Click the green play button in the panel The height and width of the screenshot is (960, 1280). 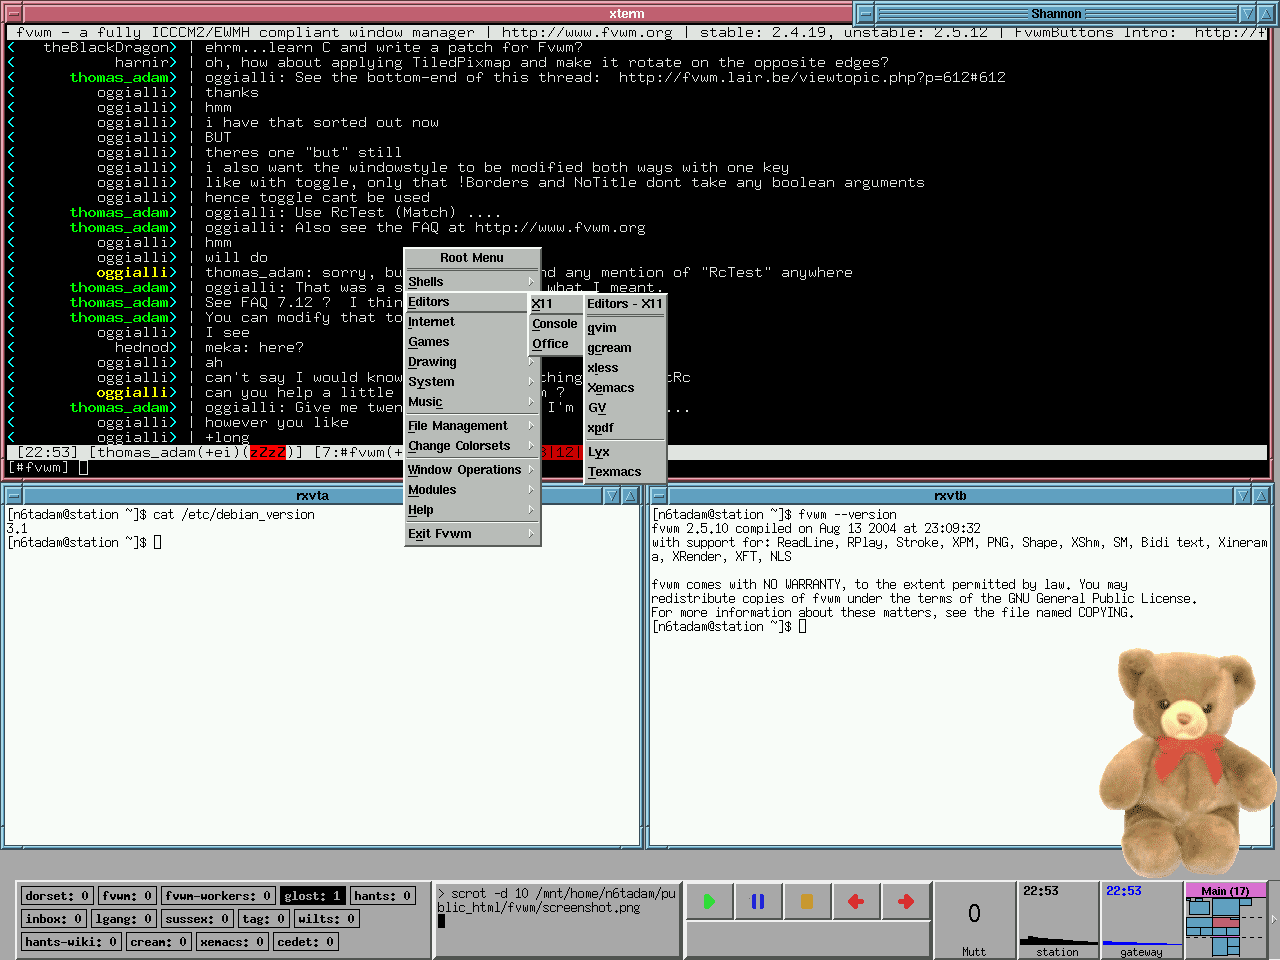(709, 901)
